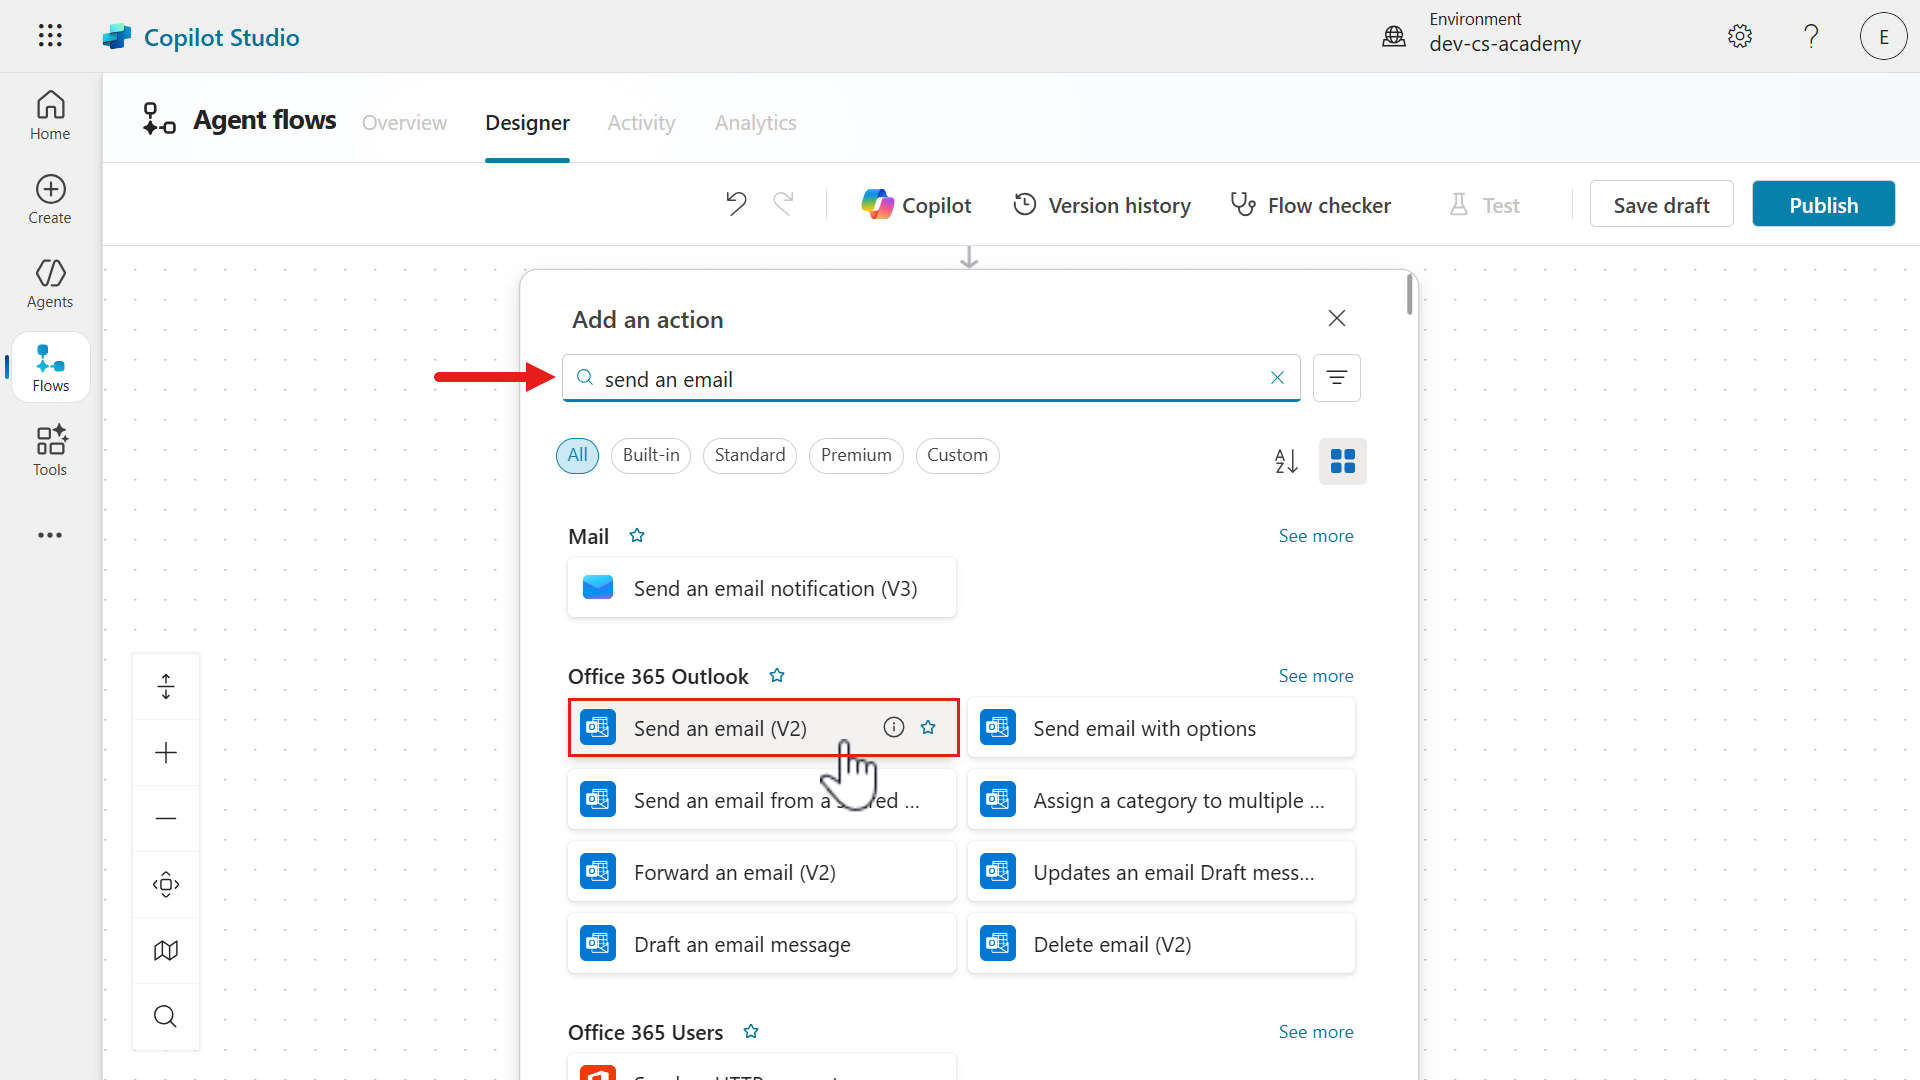
Task: Select the Tools icon in the sidebar
Action: tap(49, 450)
